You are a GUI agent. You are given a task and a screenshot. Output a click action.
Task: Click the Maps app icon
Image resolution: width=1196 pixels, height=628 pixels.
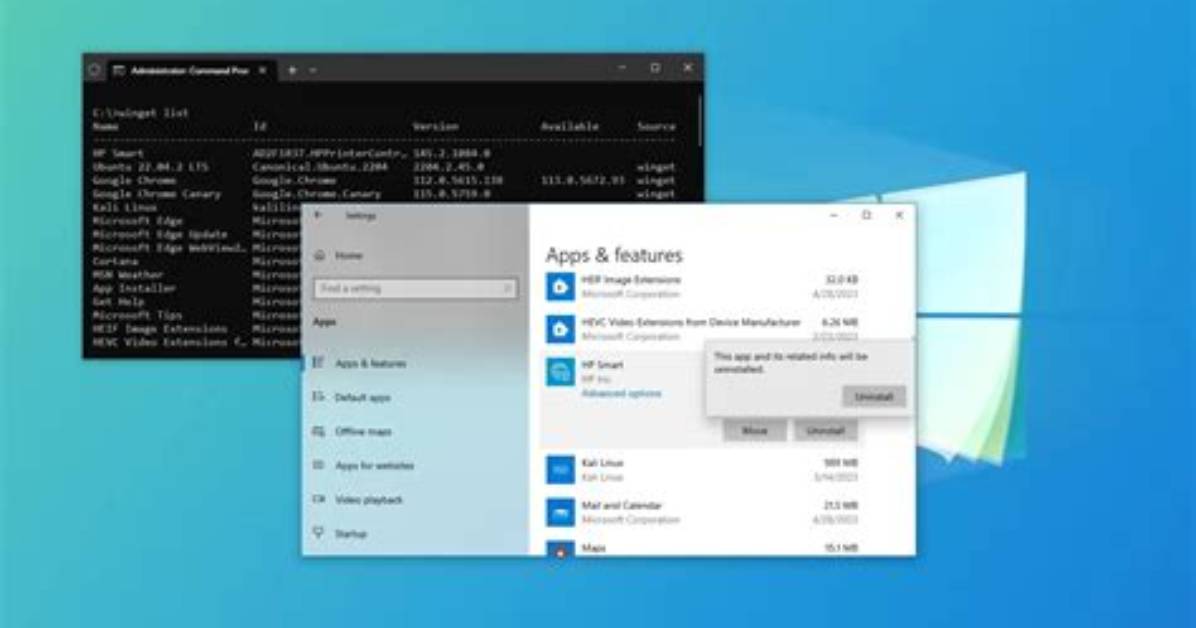click(560, 549)
